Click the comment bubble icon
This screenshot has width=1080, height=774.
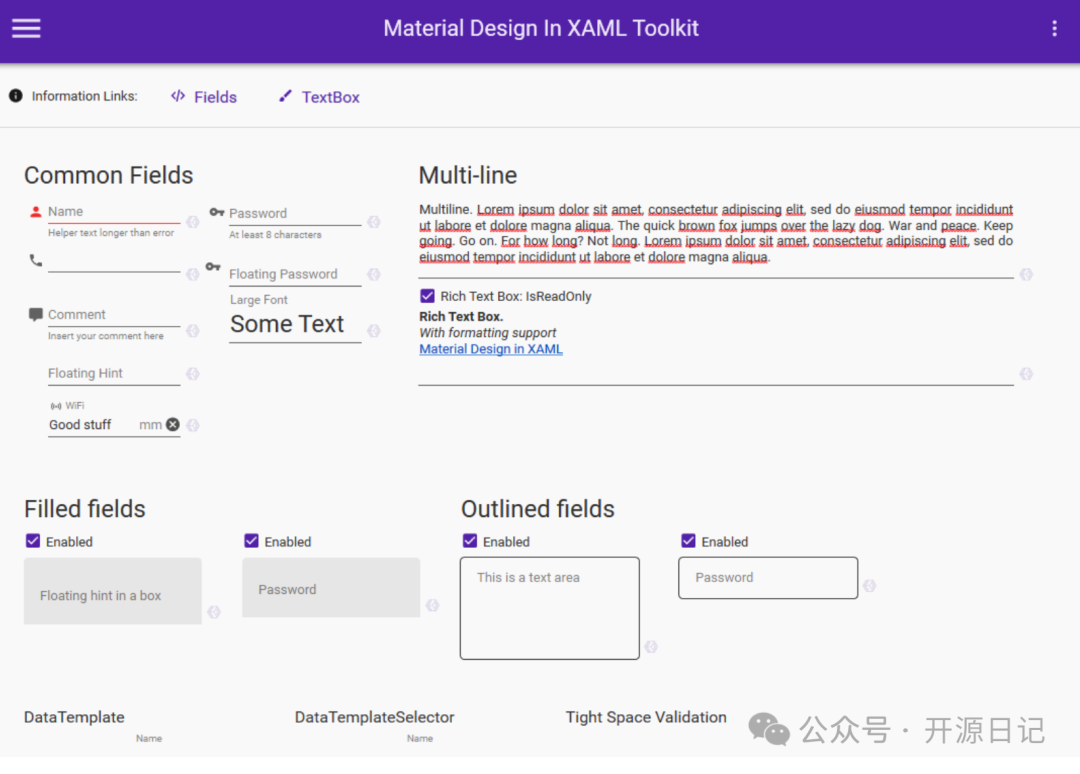(x=36, y=315)
